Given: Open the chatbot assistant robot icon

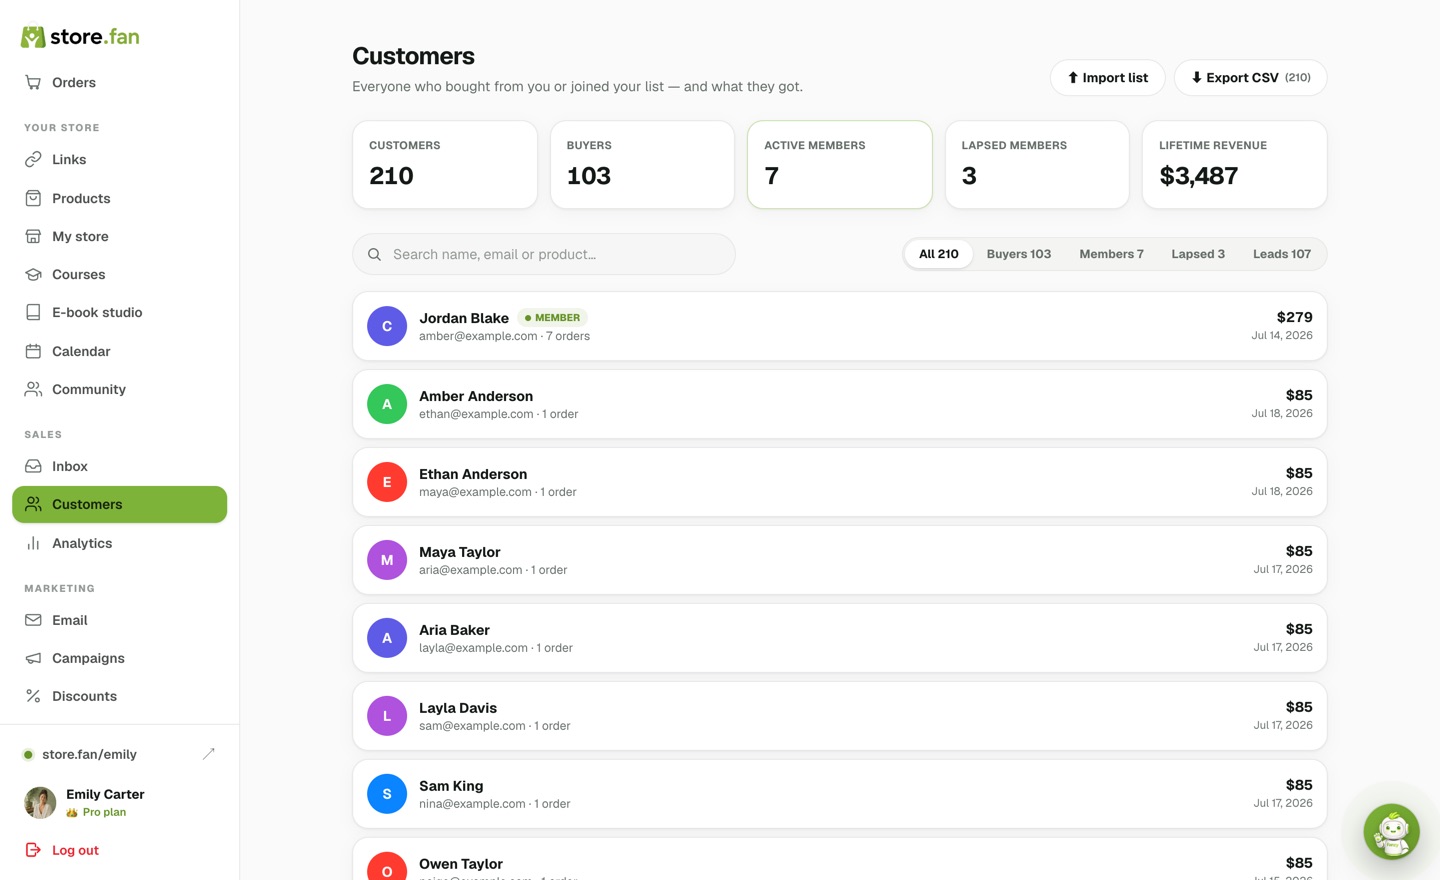Looking at the screenshot, I should point(1392,832).
